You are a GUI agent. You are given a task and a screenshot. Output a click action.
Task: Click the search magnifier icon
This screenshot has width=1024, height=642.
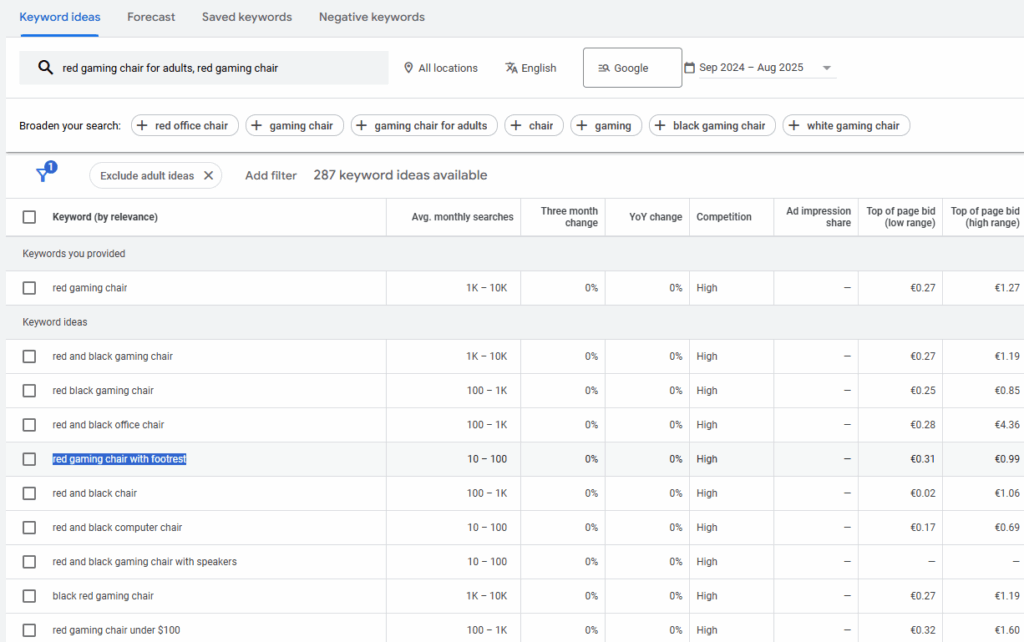pyautogui.click(x=45, y=68)
